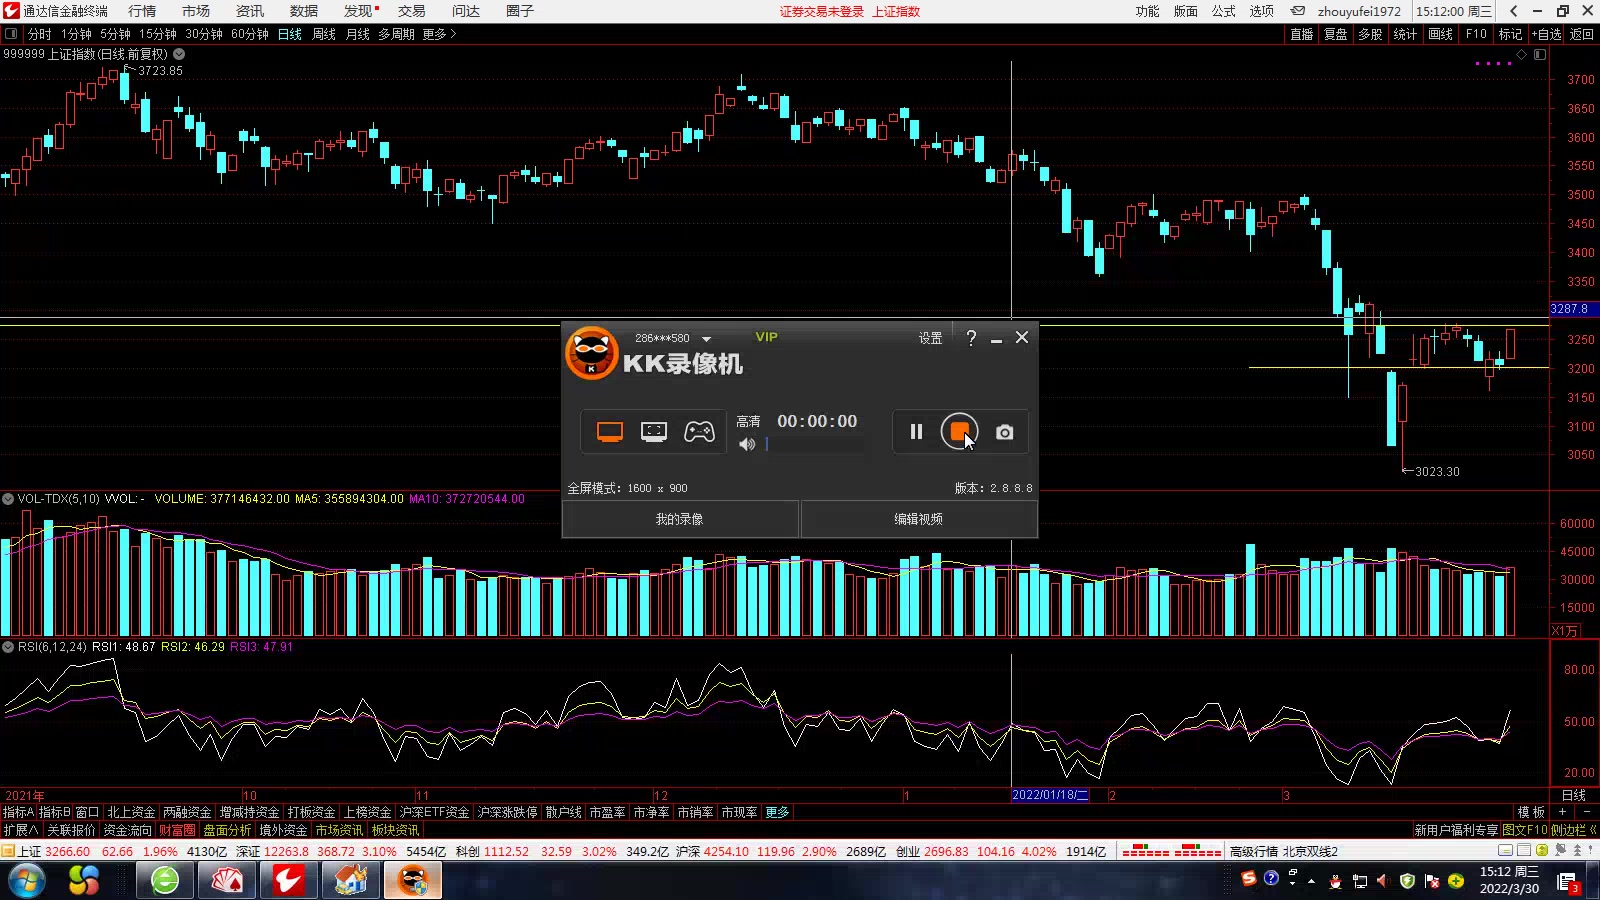1600x900 pixels.
Task: Open the dropdown circle beside 上证指数 title
Action: point(179,54)
